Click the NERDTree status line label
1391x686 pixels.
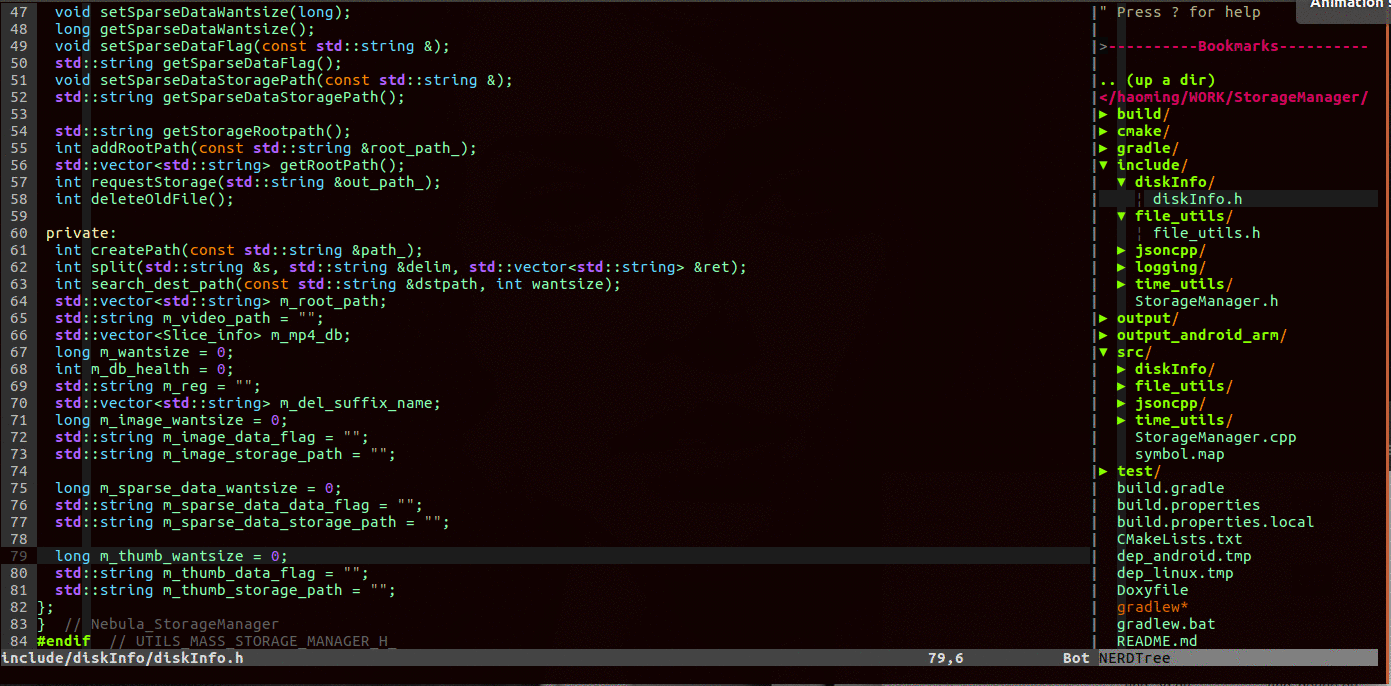point(1135,658)
